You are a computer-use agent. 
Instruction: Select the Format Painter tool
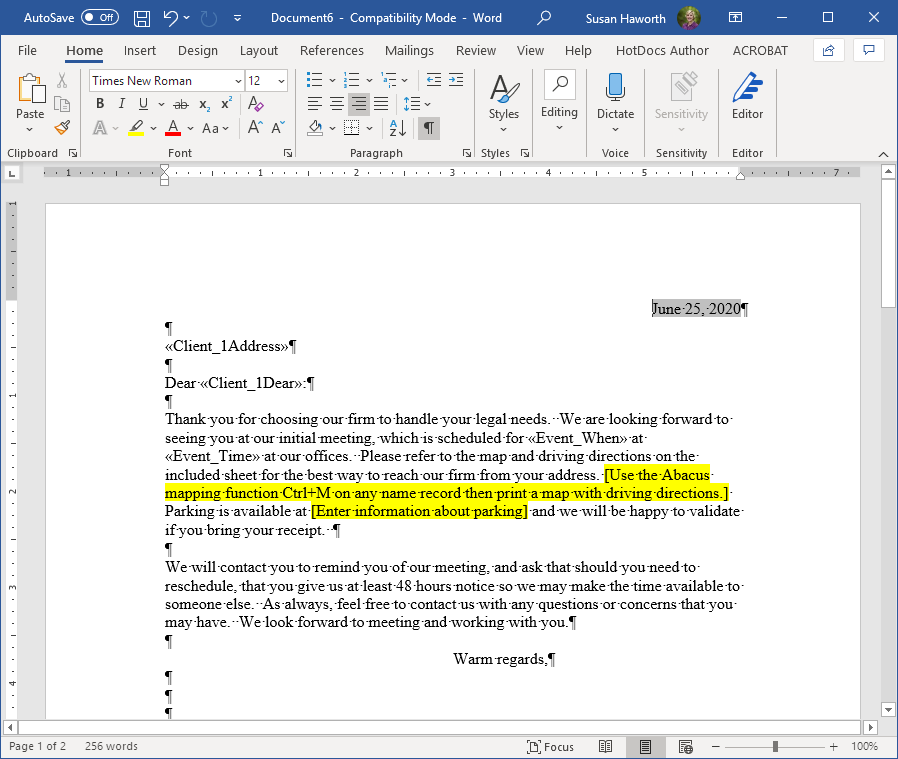point(60,128)
